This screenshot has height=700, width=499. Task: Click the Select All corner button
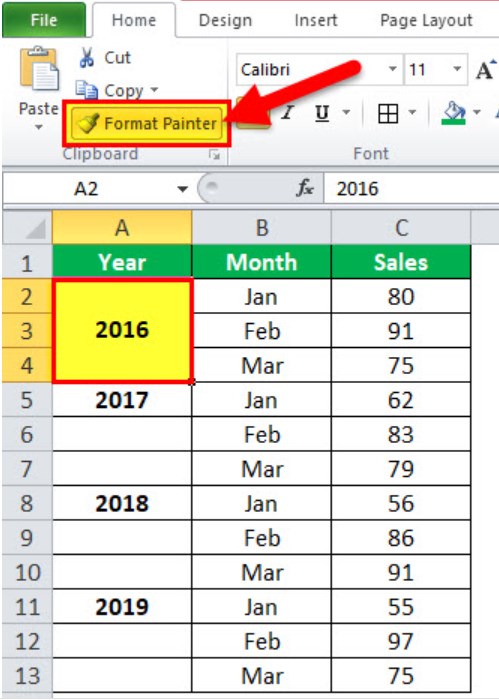[x=27, y=228]
